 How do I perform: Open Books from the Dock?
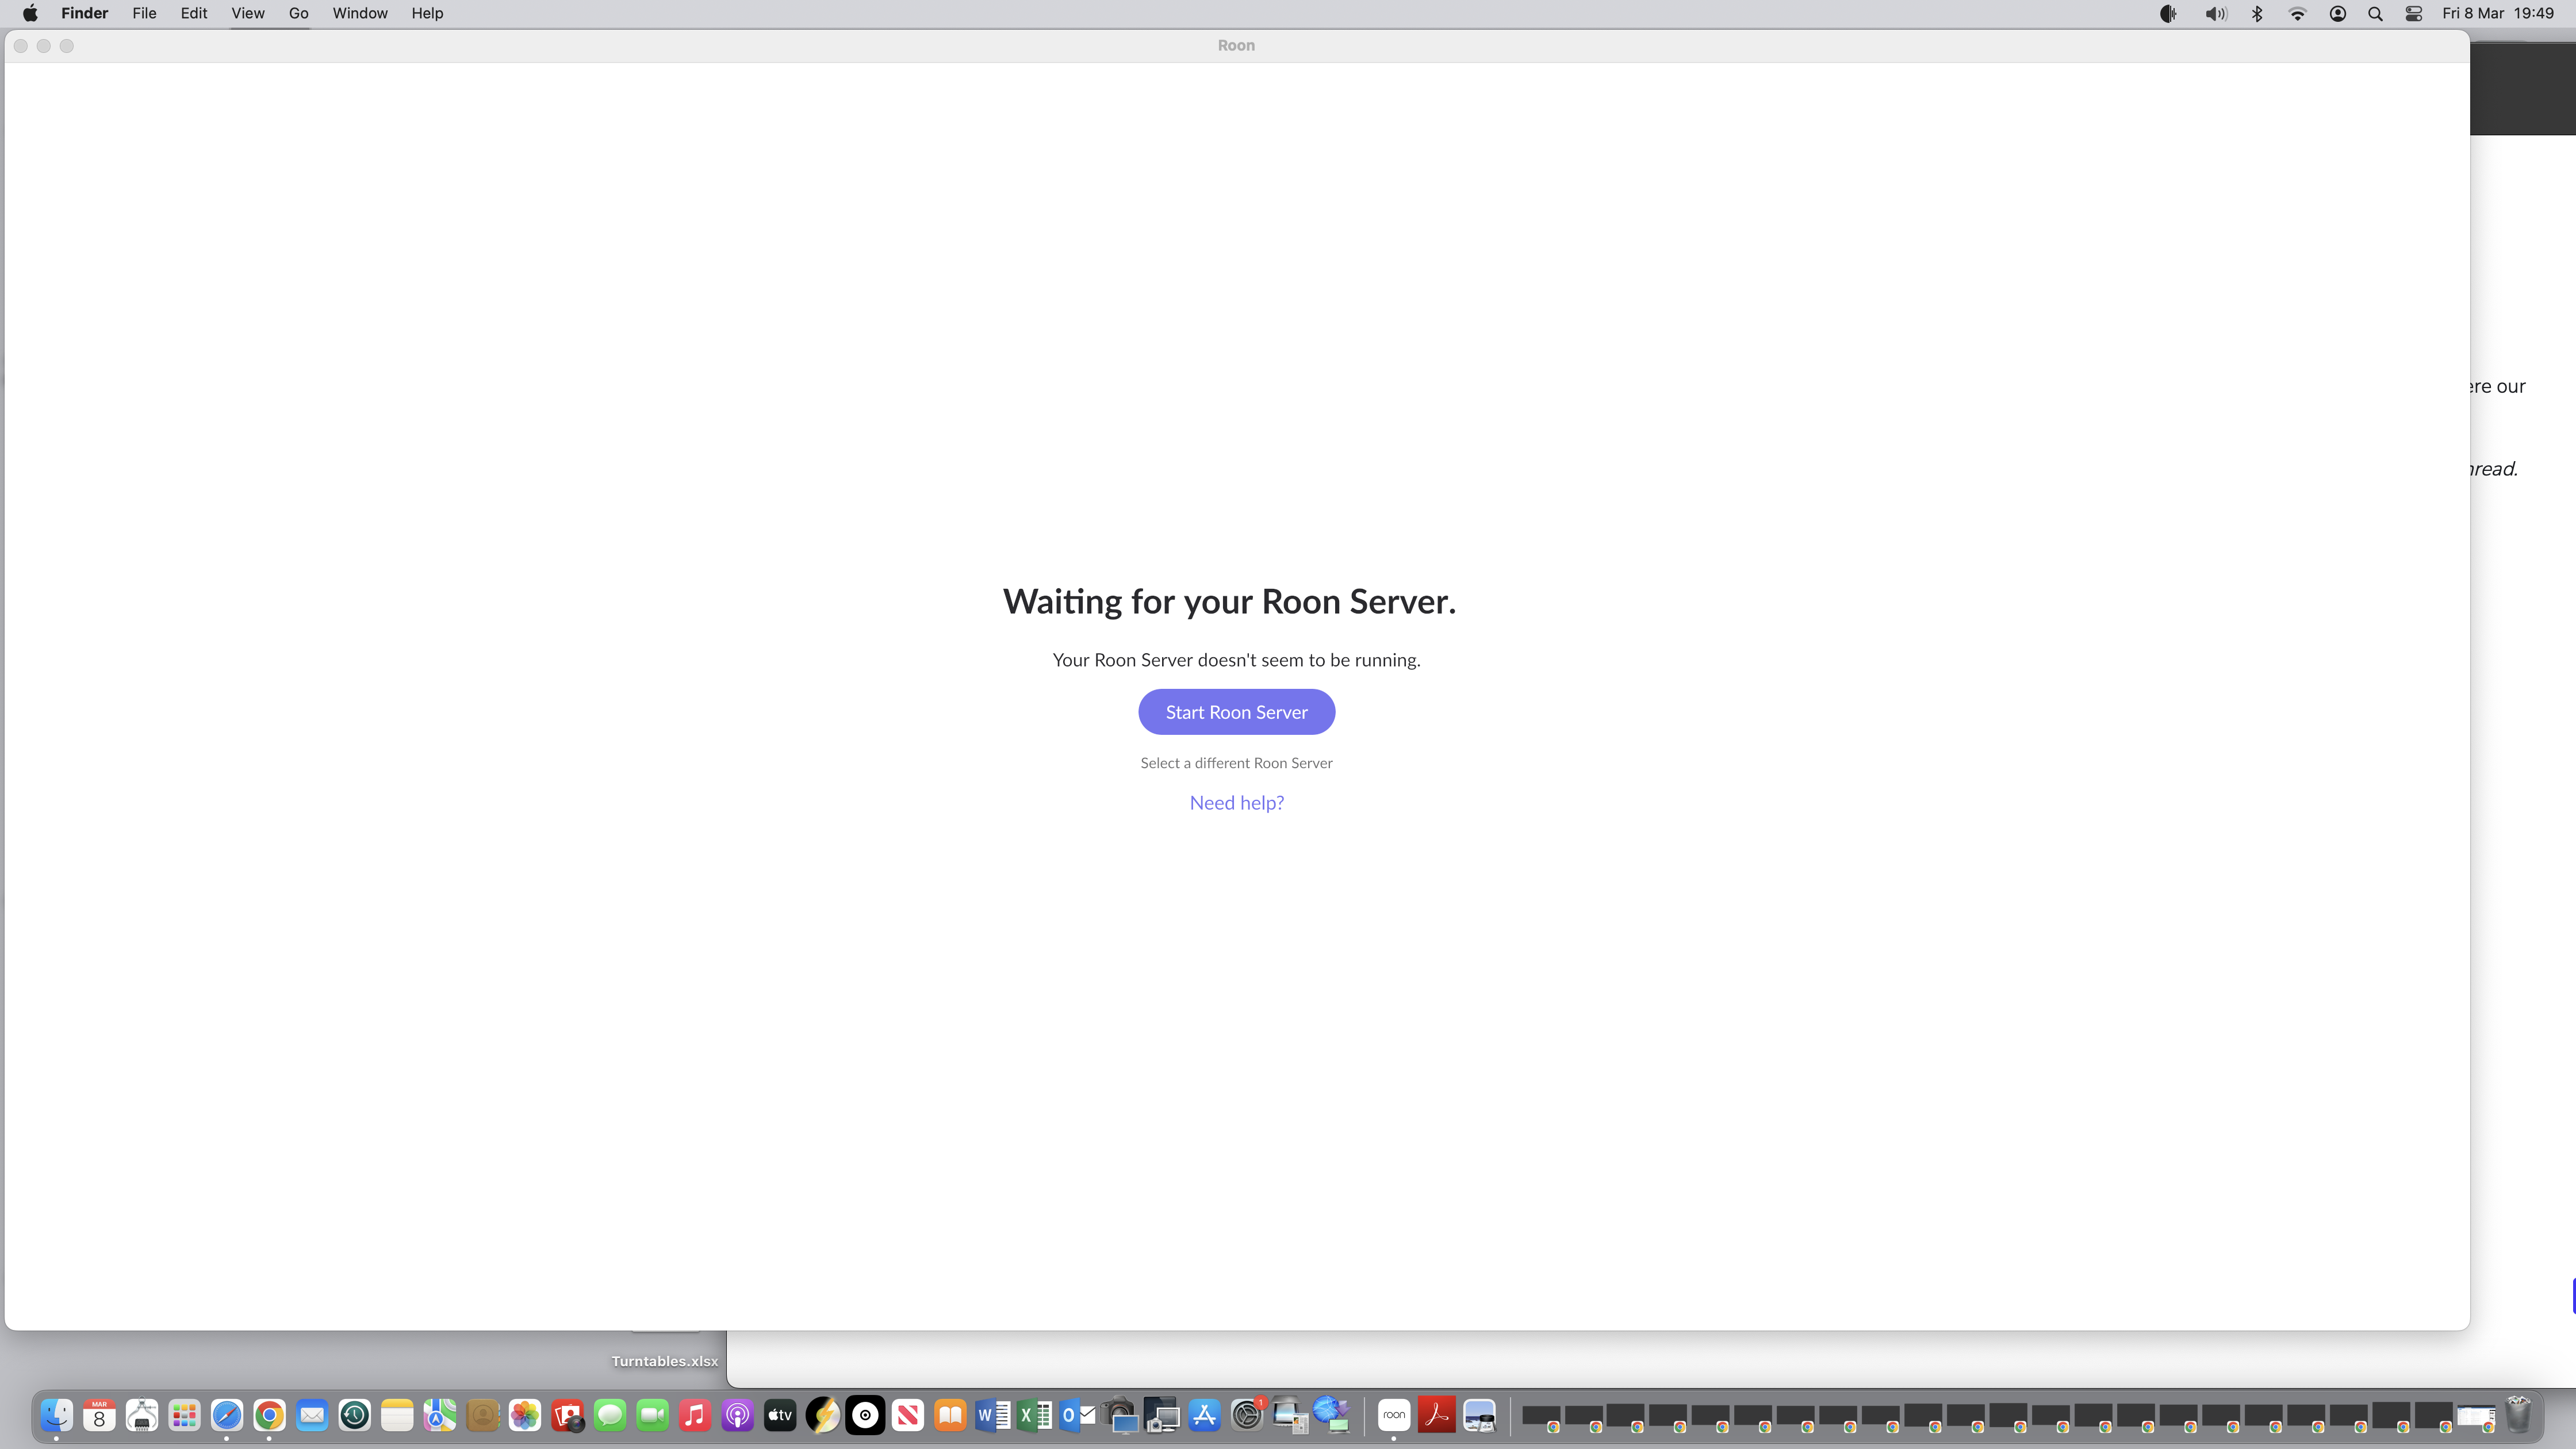point(950,1416)
